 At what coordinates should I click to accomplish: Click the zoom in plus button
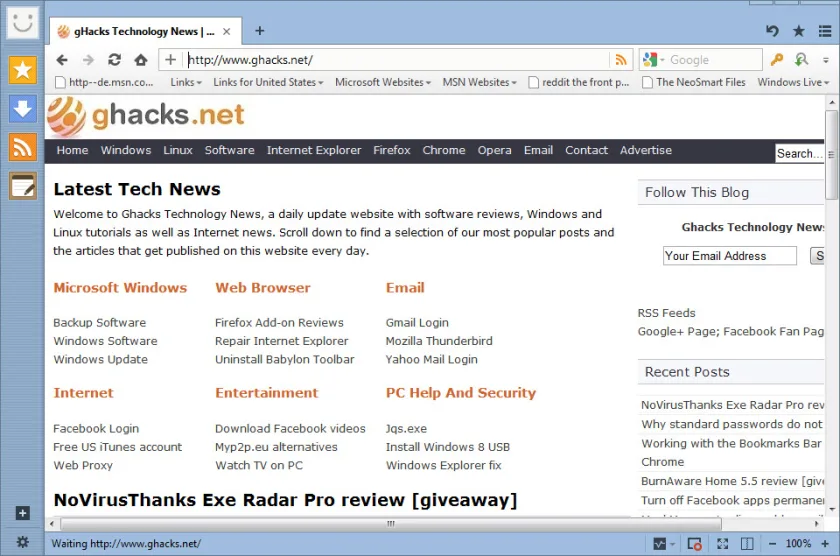click(825, 544)
